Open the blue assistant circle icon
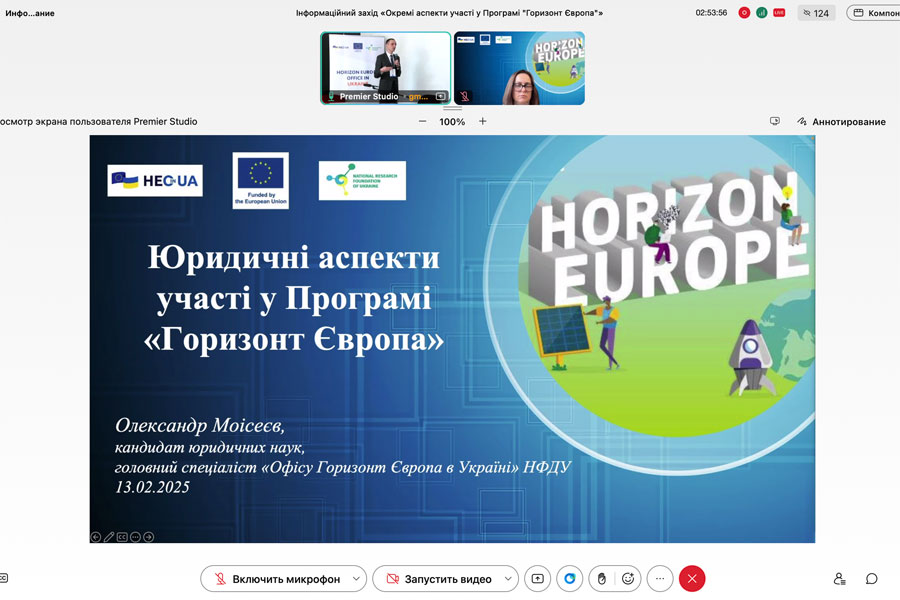Viewport: 900px width, 600px height. point(569,579)
